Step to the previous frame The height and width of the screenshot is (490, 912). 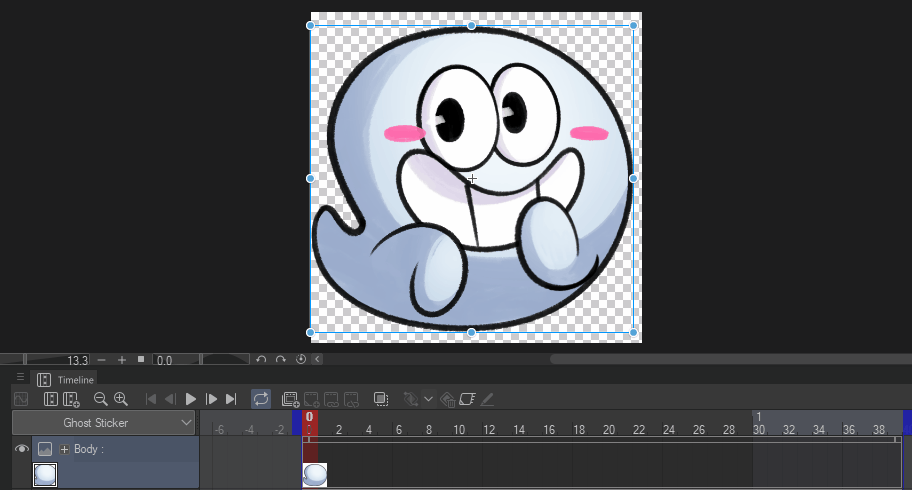click(x=170, y=399)
